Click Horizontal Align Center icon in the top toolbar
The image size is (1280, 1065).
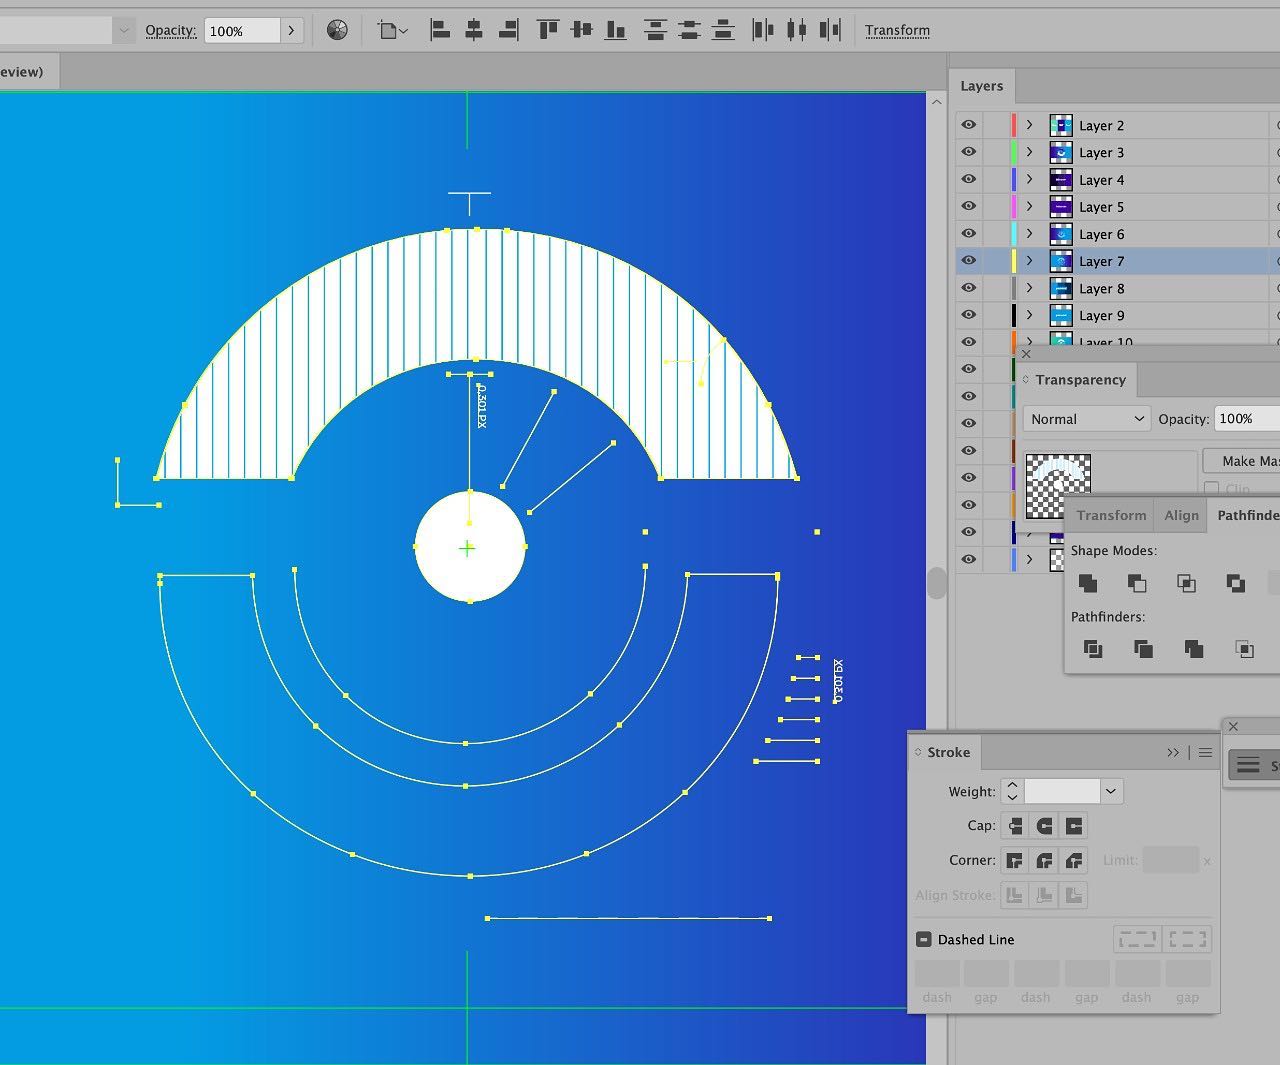(474, 30)
